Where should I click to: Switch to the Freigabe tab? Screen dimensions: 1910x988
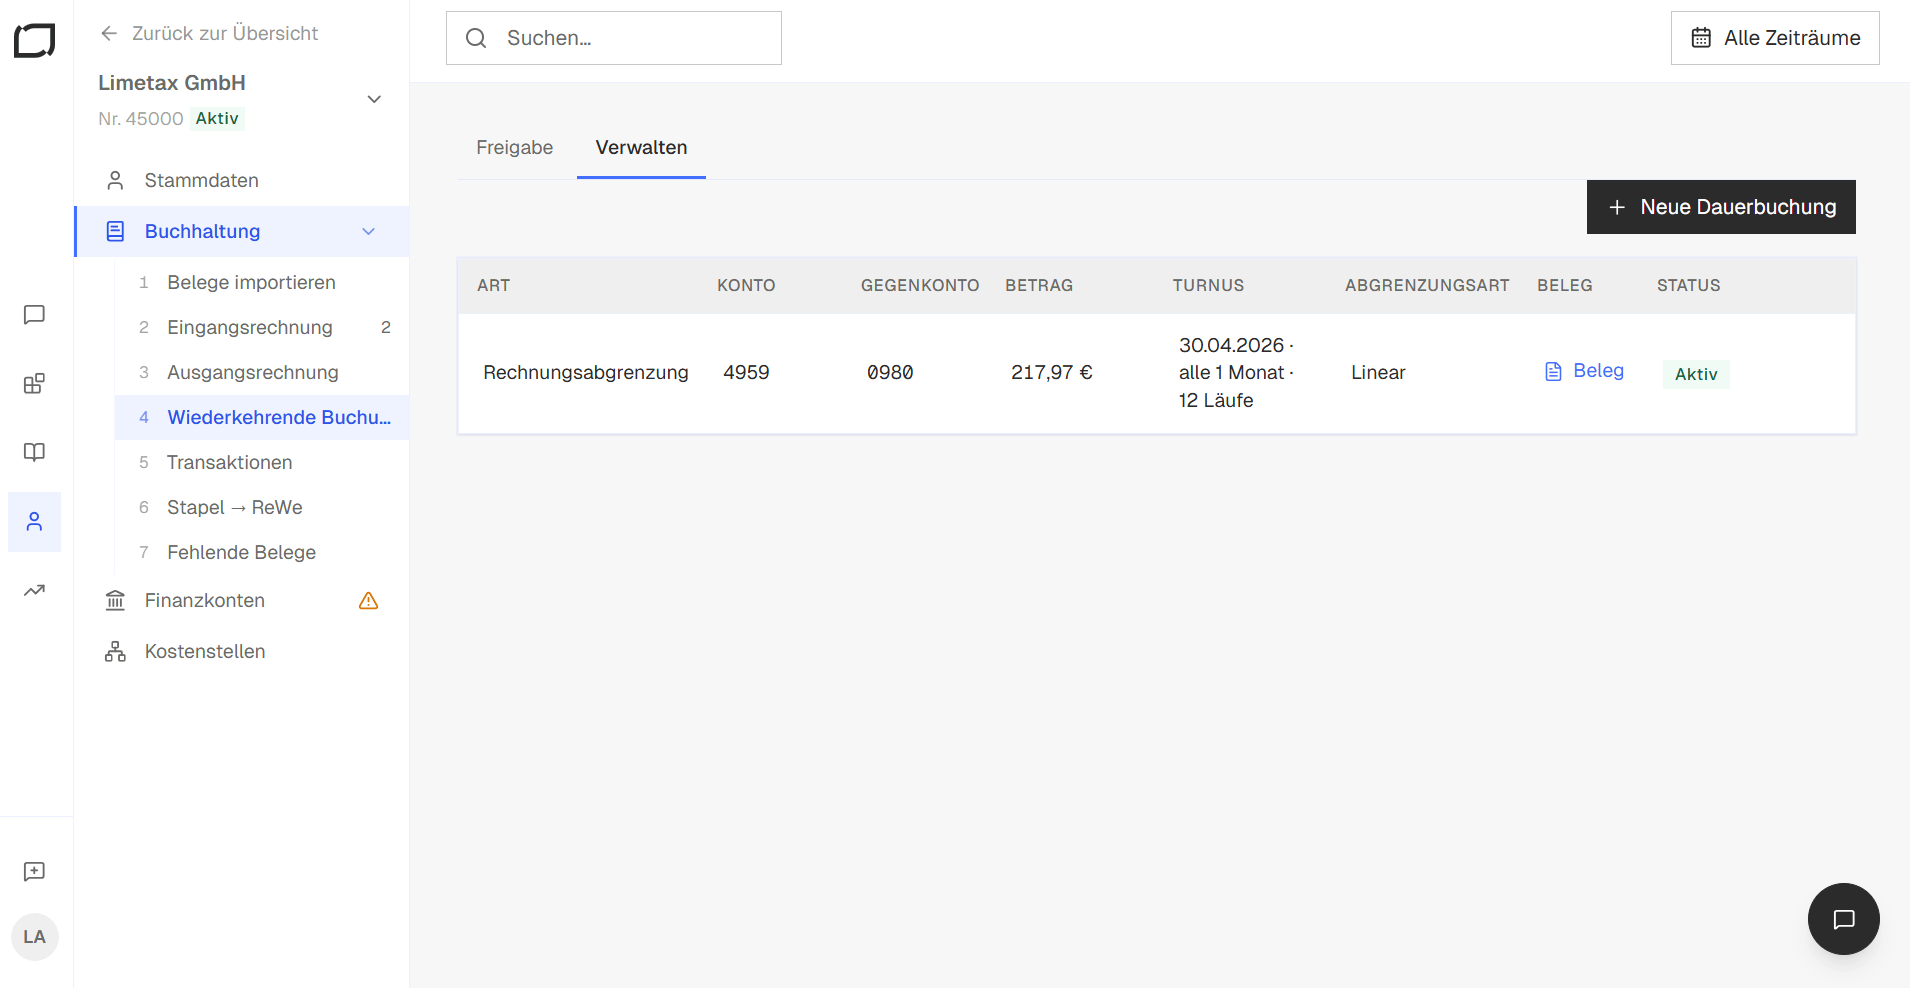[515, 148]
